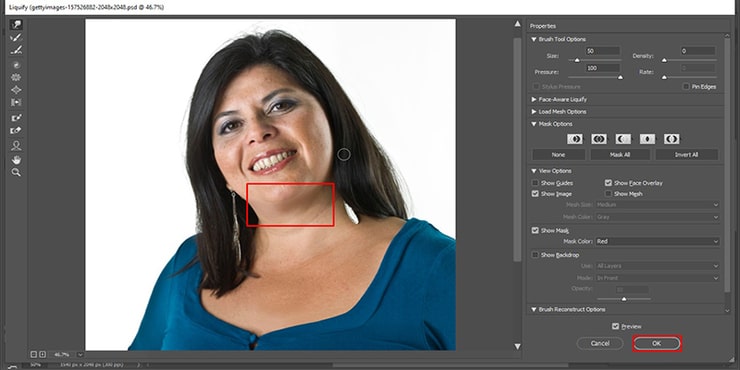Click the Pressure value field
Image resolution: width=740 pixels, height=370 pixels.
tap(603, 68)
